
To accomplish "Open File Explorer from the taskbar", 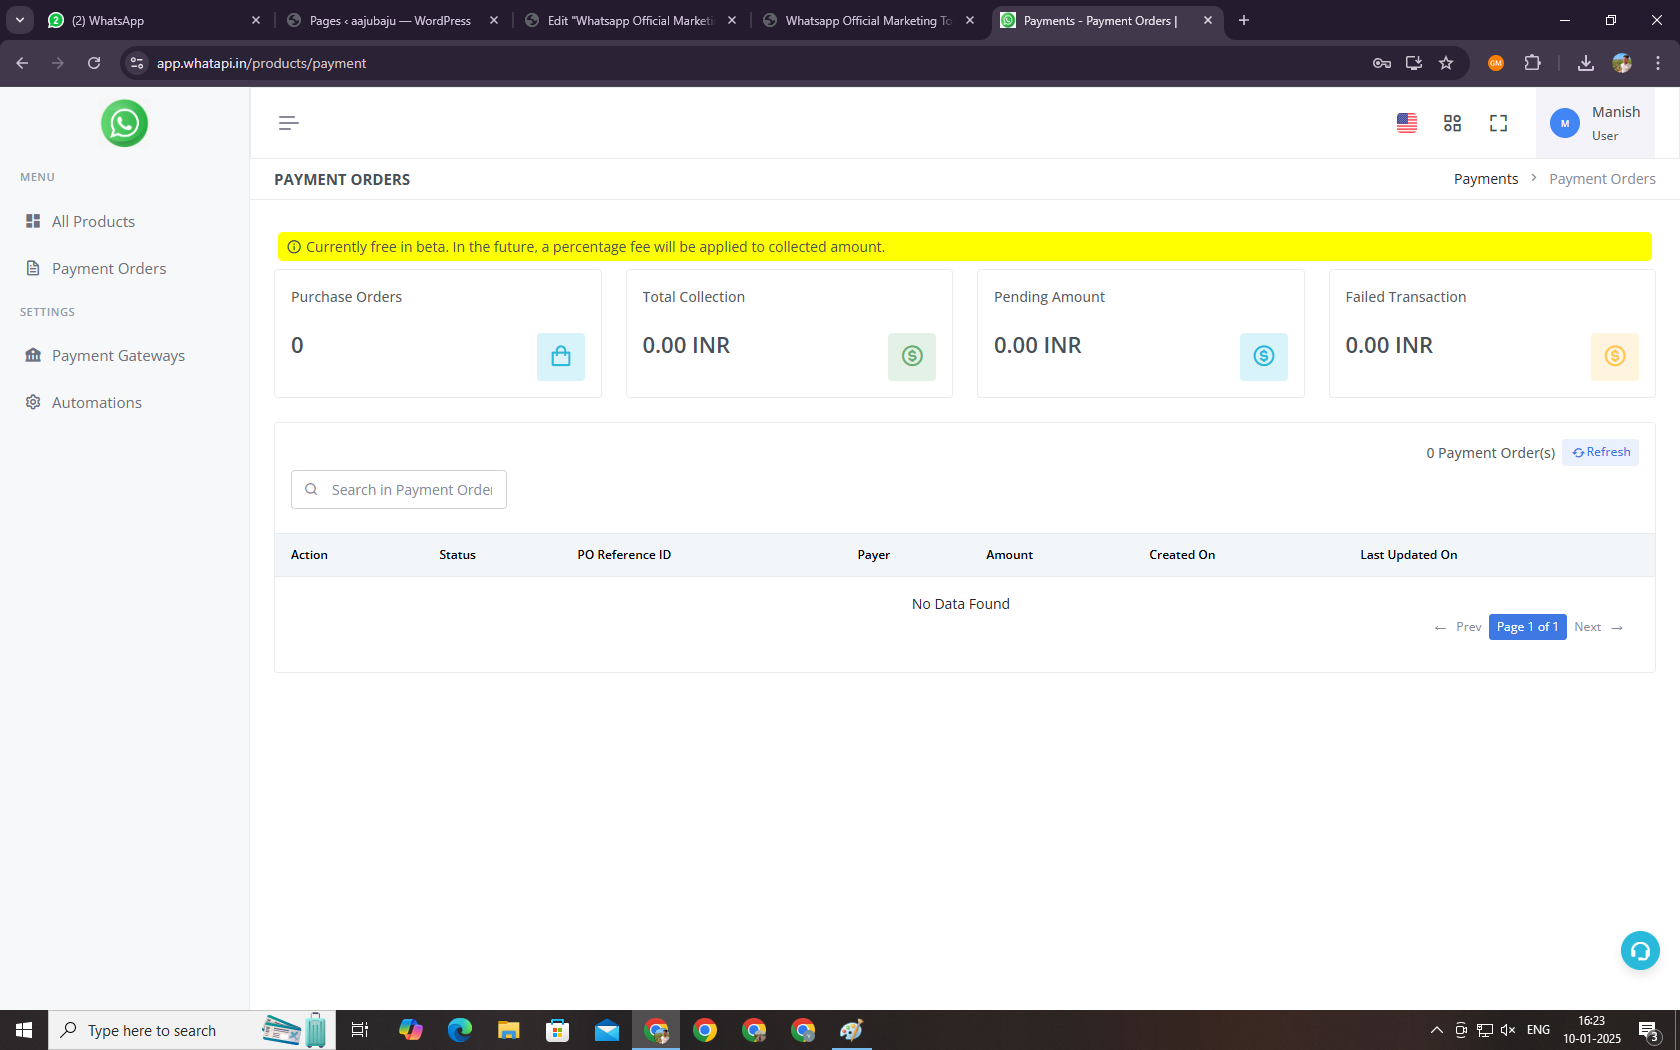I will (x=508, y=1030).
